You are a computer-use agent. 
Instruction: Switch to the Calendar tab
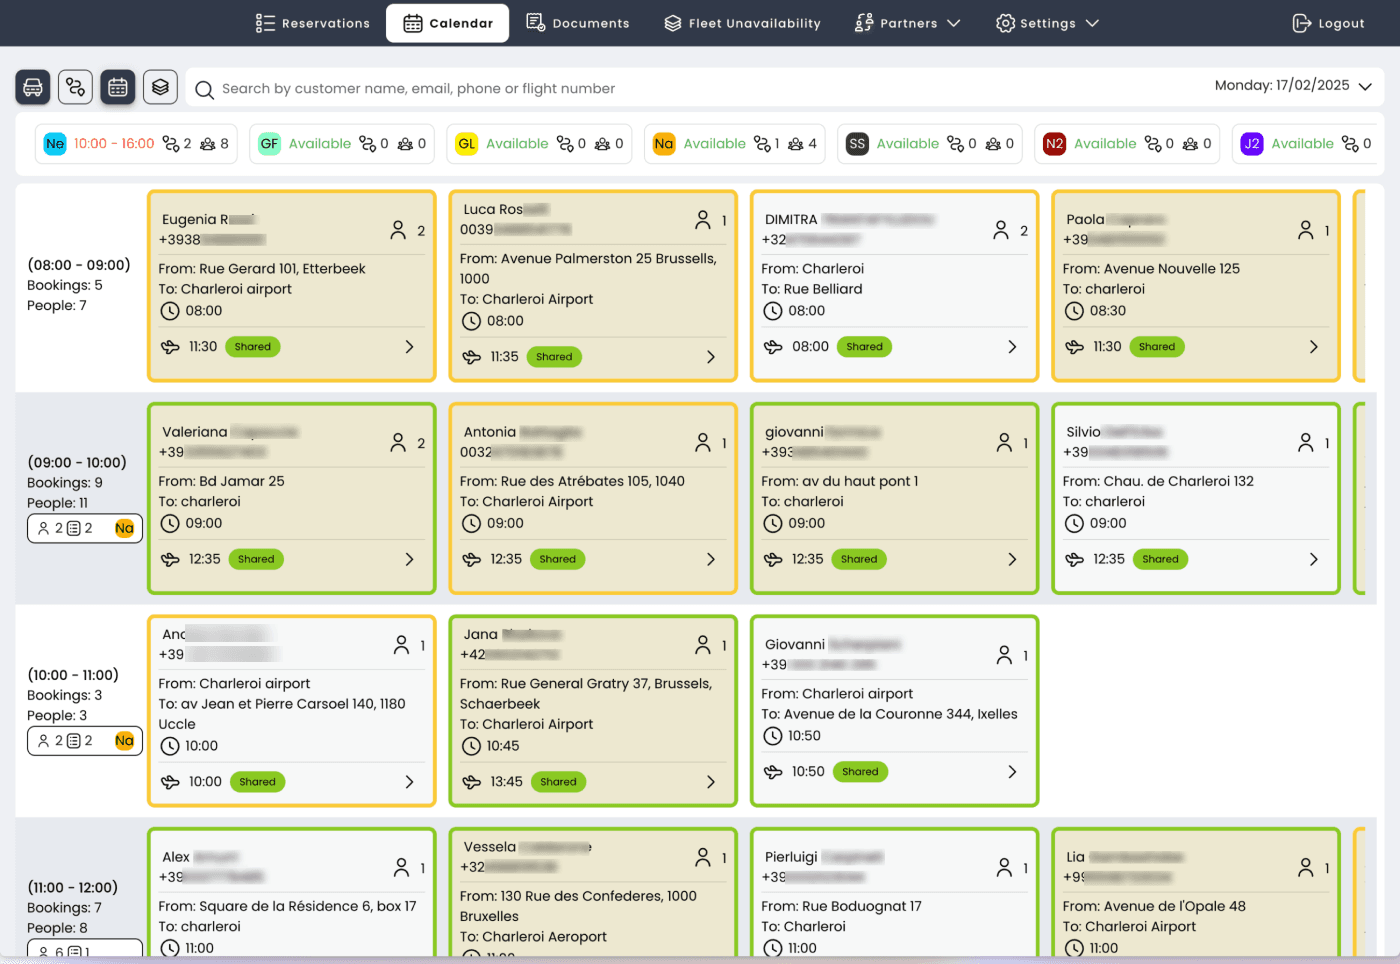pyautogui.click(x=448, y=23)
